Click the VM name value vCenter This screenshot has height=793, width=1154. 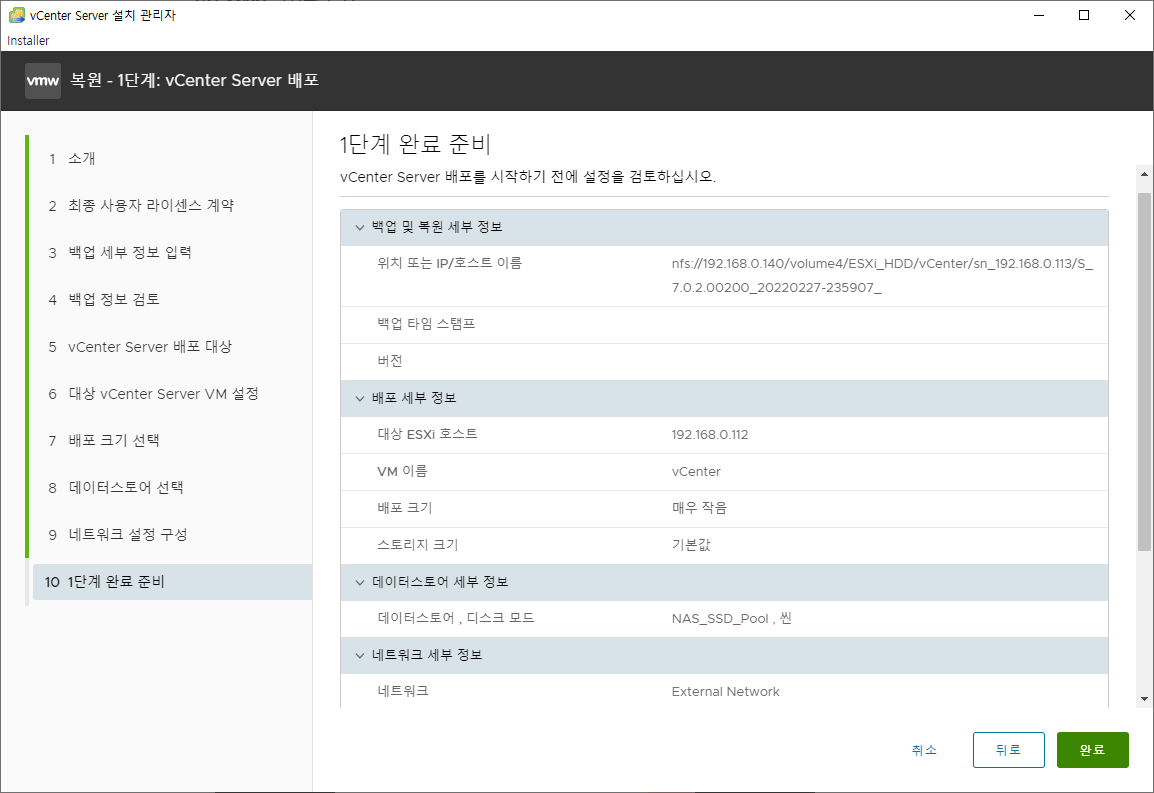point(695,471)
